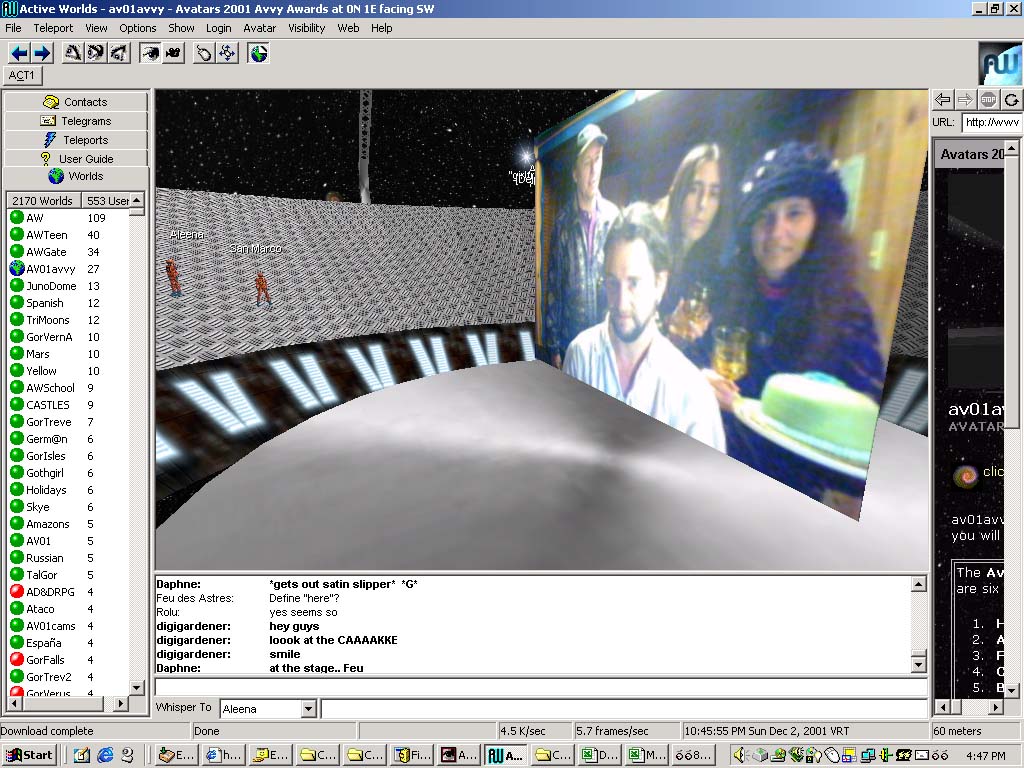Open the Visibility menu
Viewport: 1024px width, 768px height.
pyautogui.click(x=307, y=28)
